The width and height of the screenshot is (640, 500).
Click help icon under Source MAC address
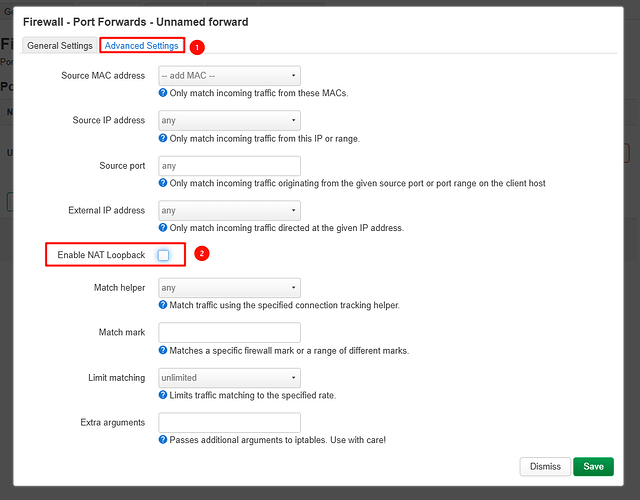tap(163, 93)
